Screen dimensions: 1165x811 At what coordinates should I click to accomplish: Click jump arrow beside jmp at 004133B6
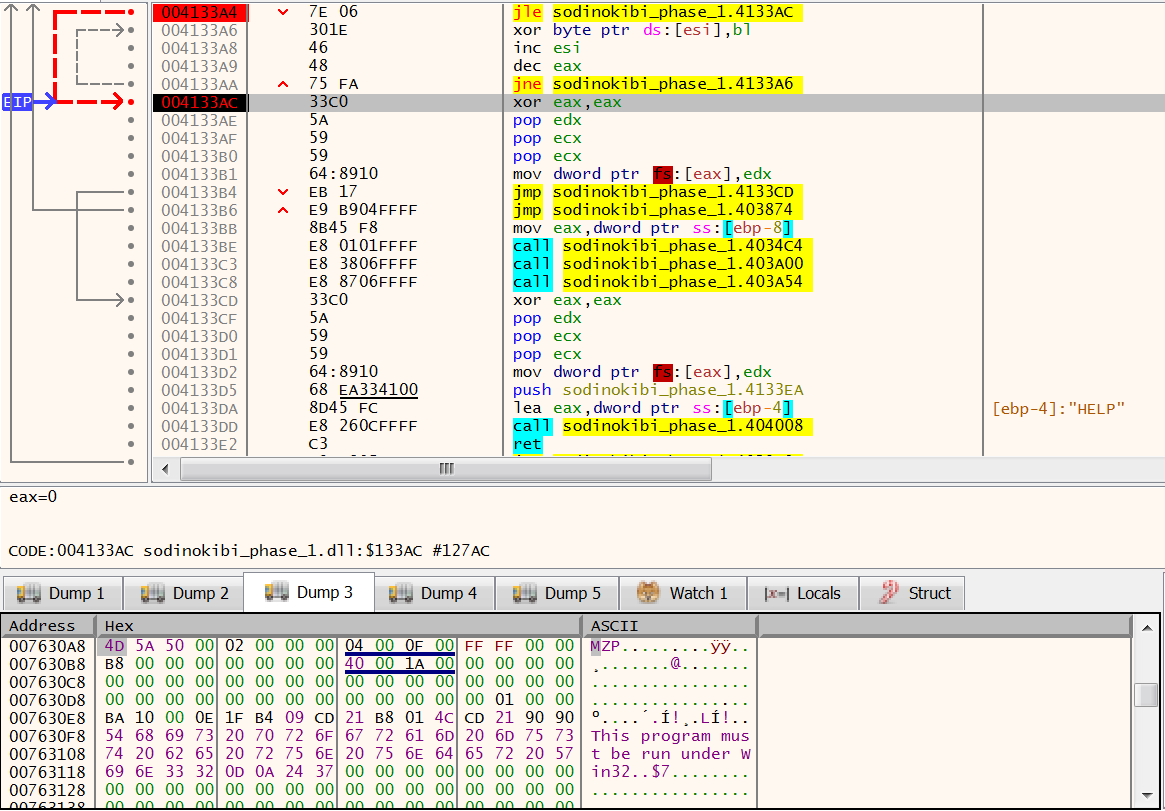click(283, 210)
